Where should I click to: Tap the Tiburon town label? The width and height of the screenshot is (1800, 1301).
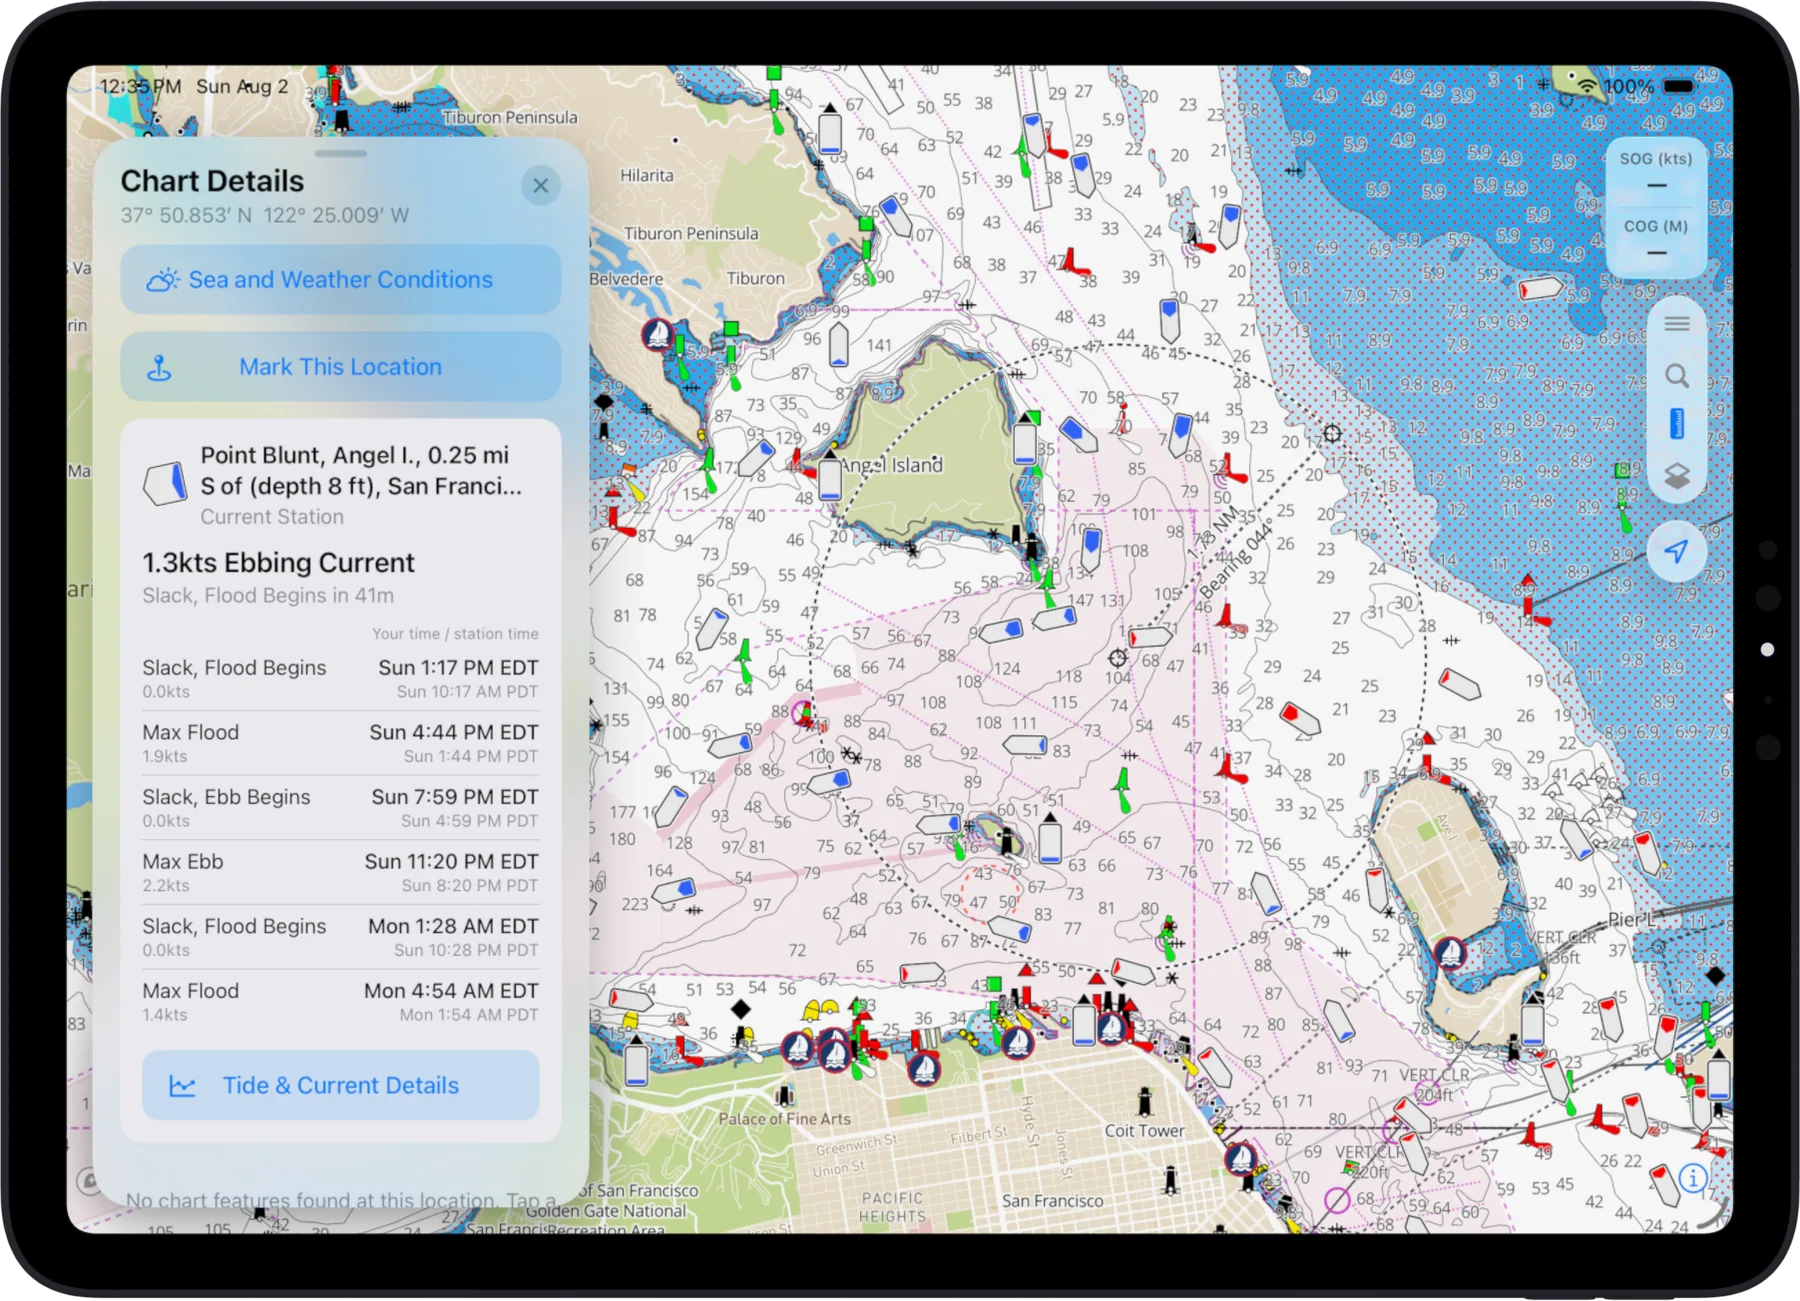click(755, 279)
